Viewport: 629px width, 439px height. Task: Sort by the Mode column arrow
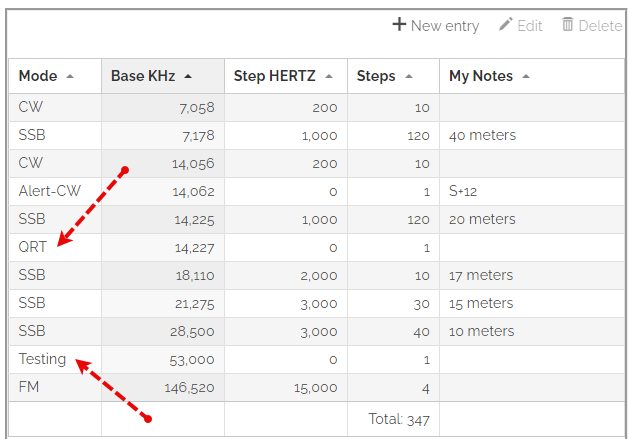point(70,76)
